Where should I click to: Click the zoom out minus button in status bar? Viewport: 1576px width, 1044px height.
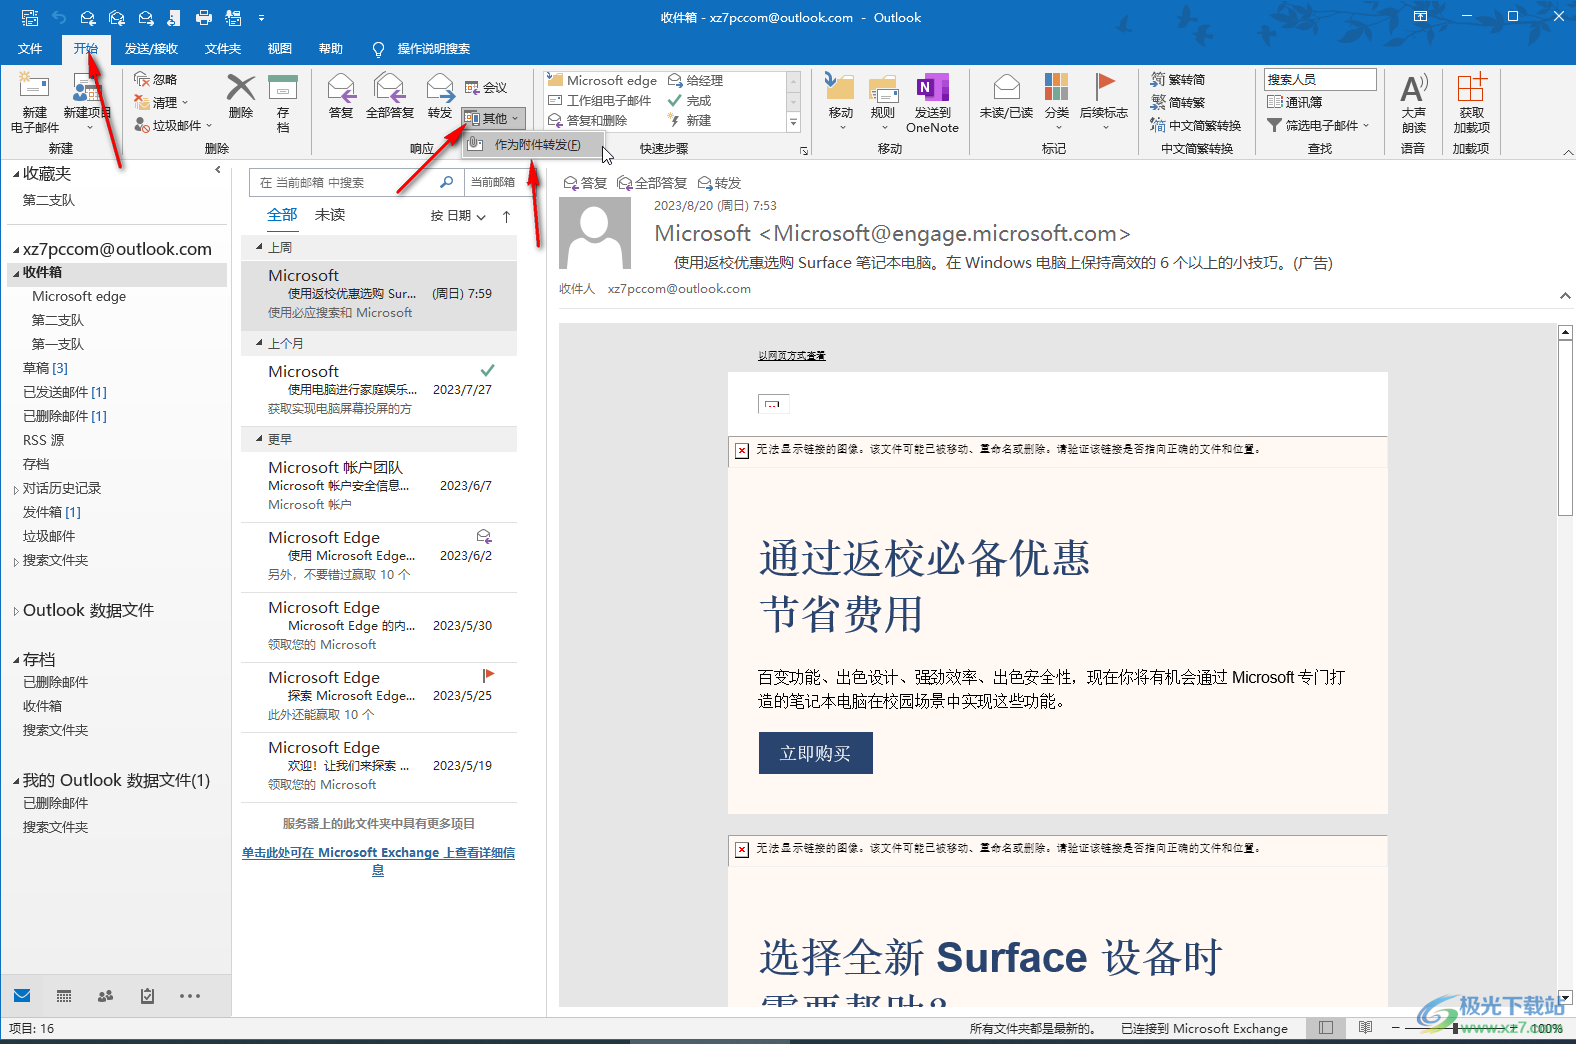[1395, 1027]
